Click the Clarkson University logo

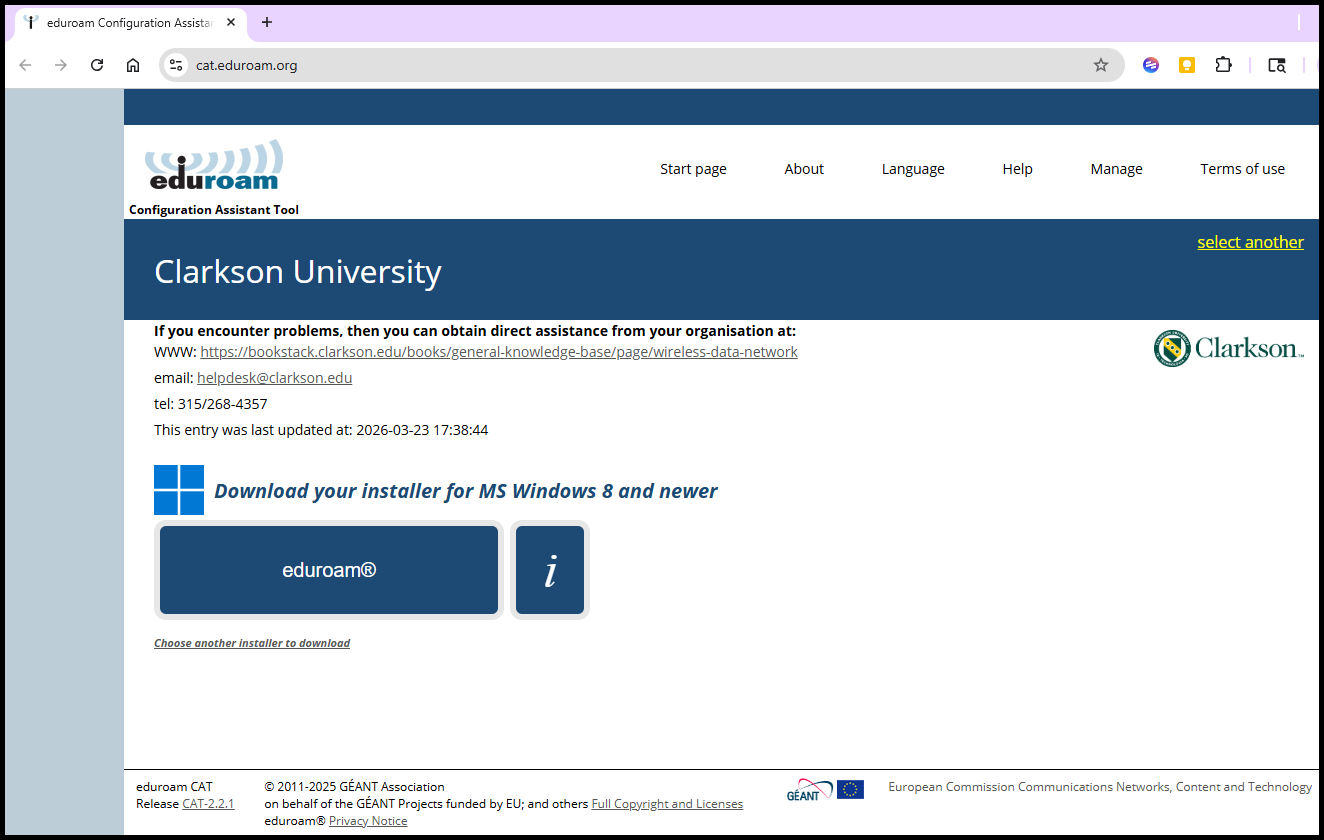[x=1228, y=348]
